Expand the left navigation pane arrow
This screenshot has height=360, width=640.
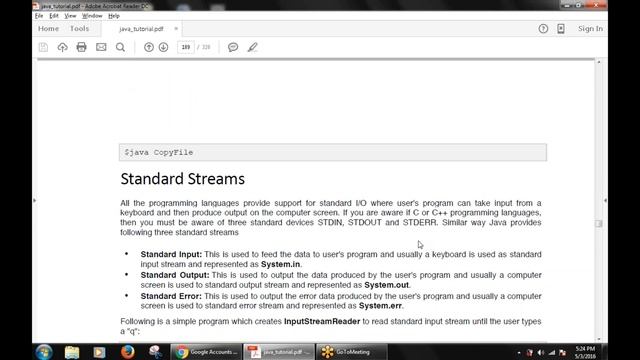point(34,200)
